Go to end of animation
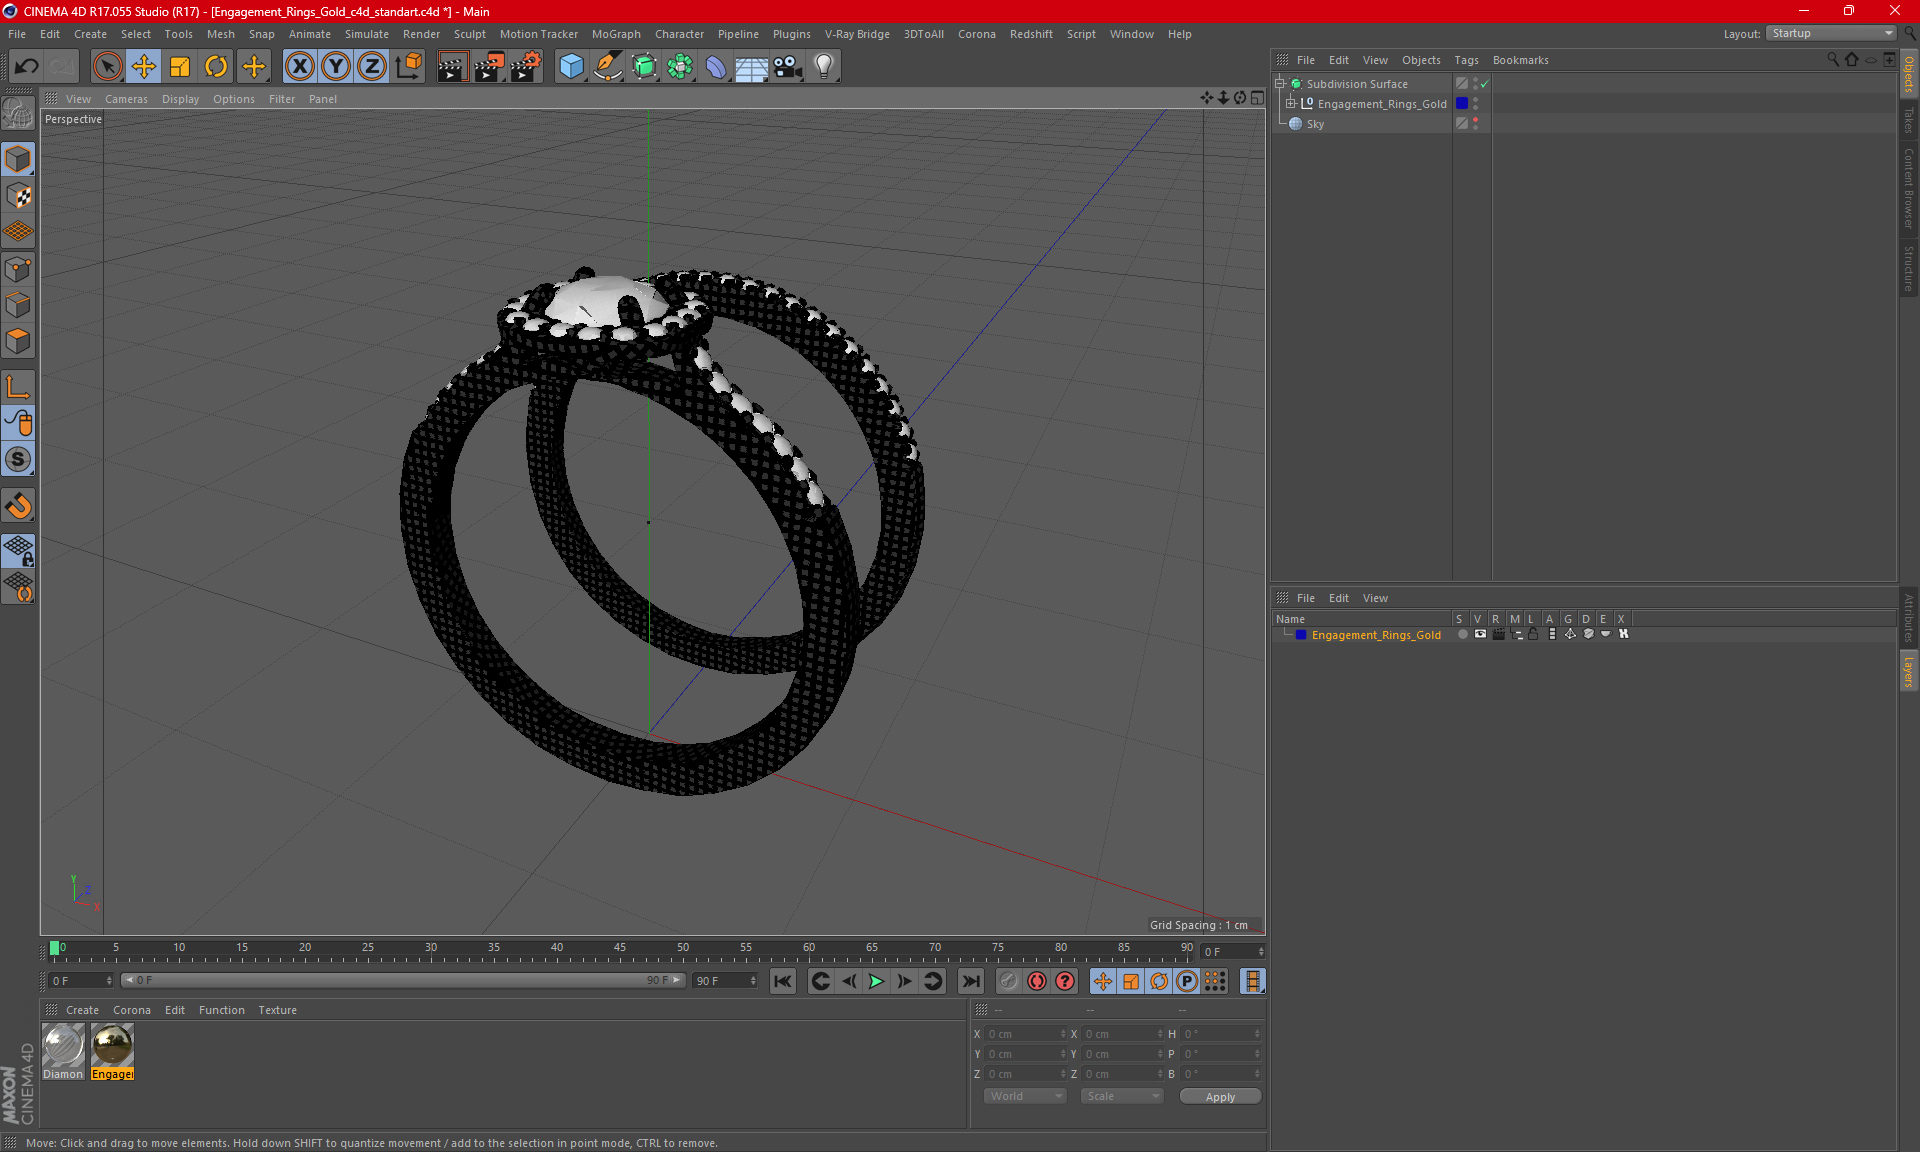Viewport: 1920px width, 1152px height. pyautogui.click(x=970, y=982)
